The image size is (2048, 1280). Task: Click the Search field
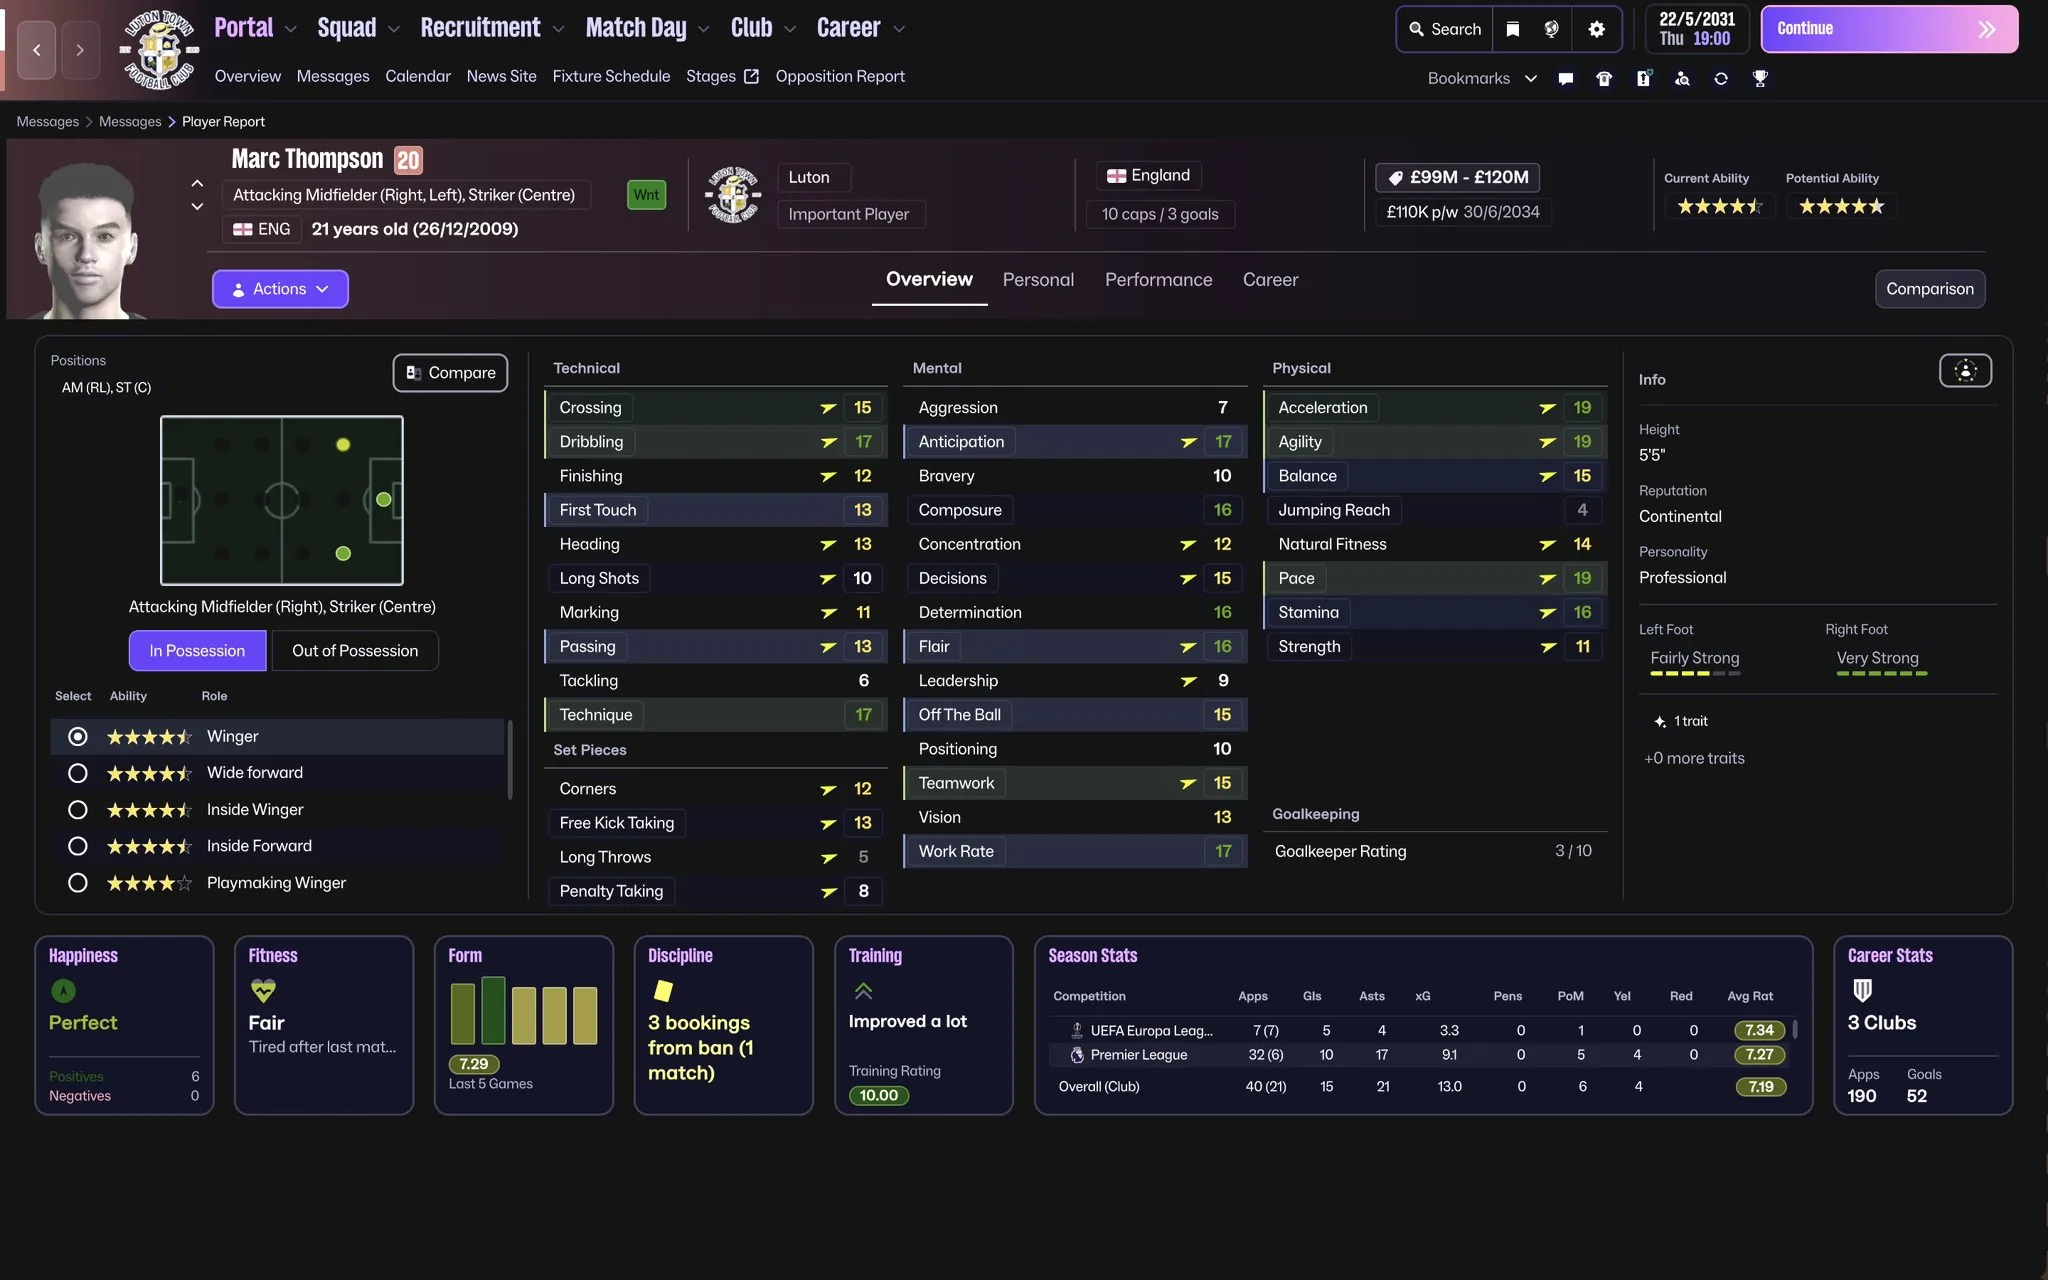pos(1445,29)
